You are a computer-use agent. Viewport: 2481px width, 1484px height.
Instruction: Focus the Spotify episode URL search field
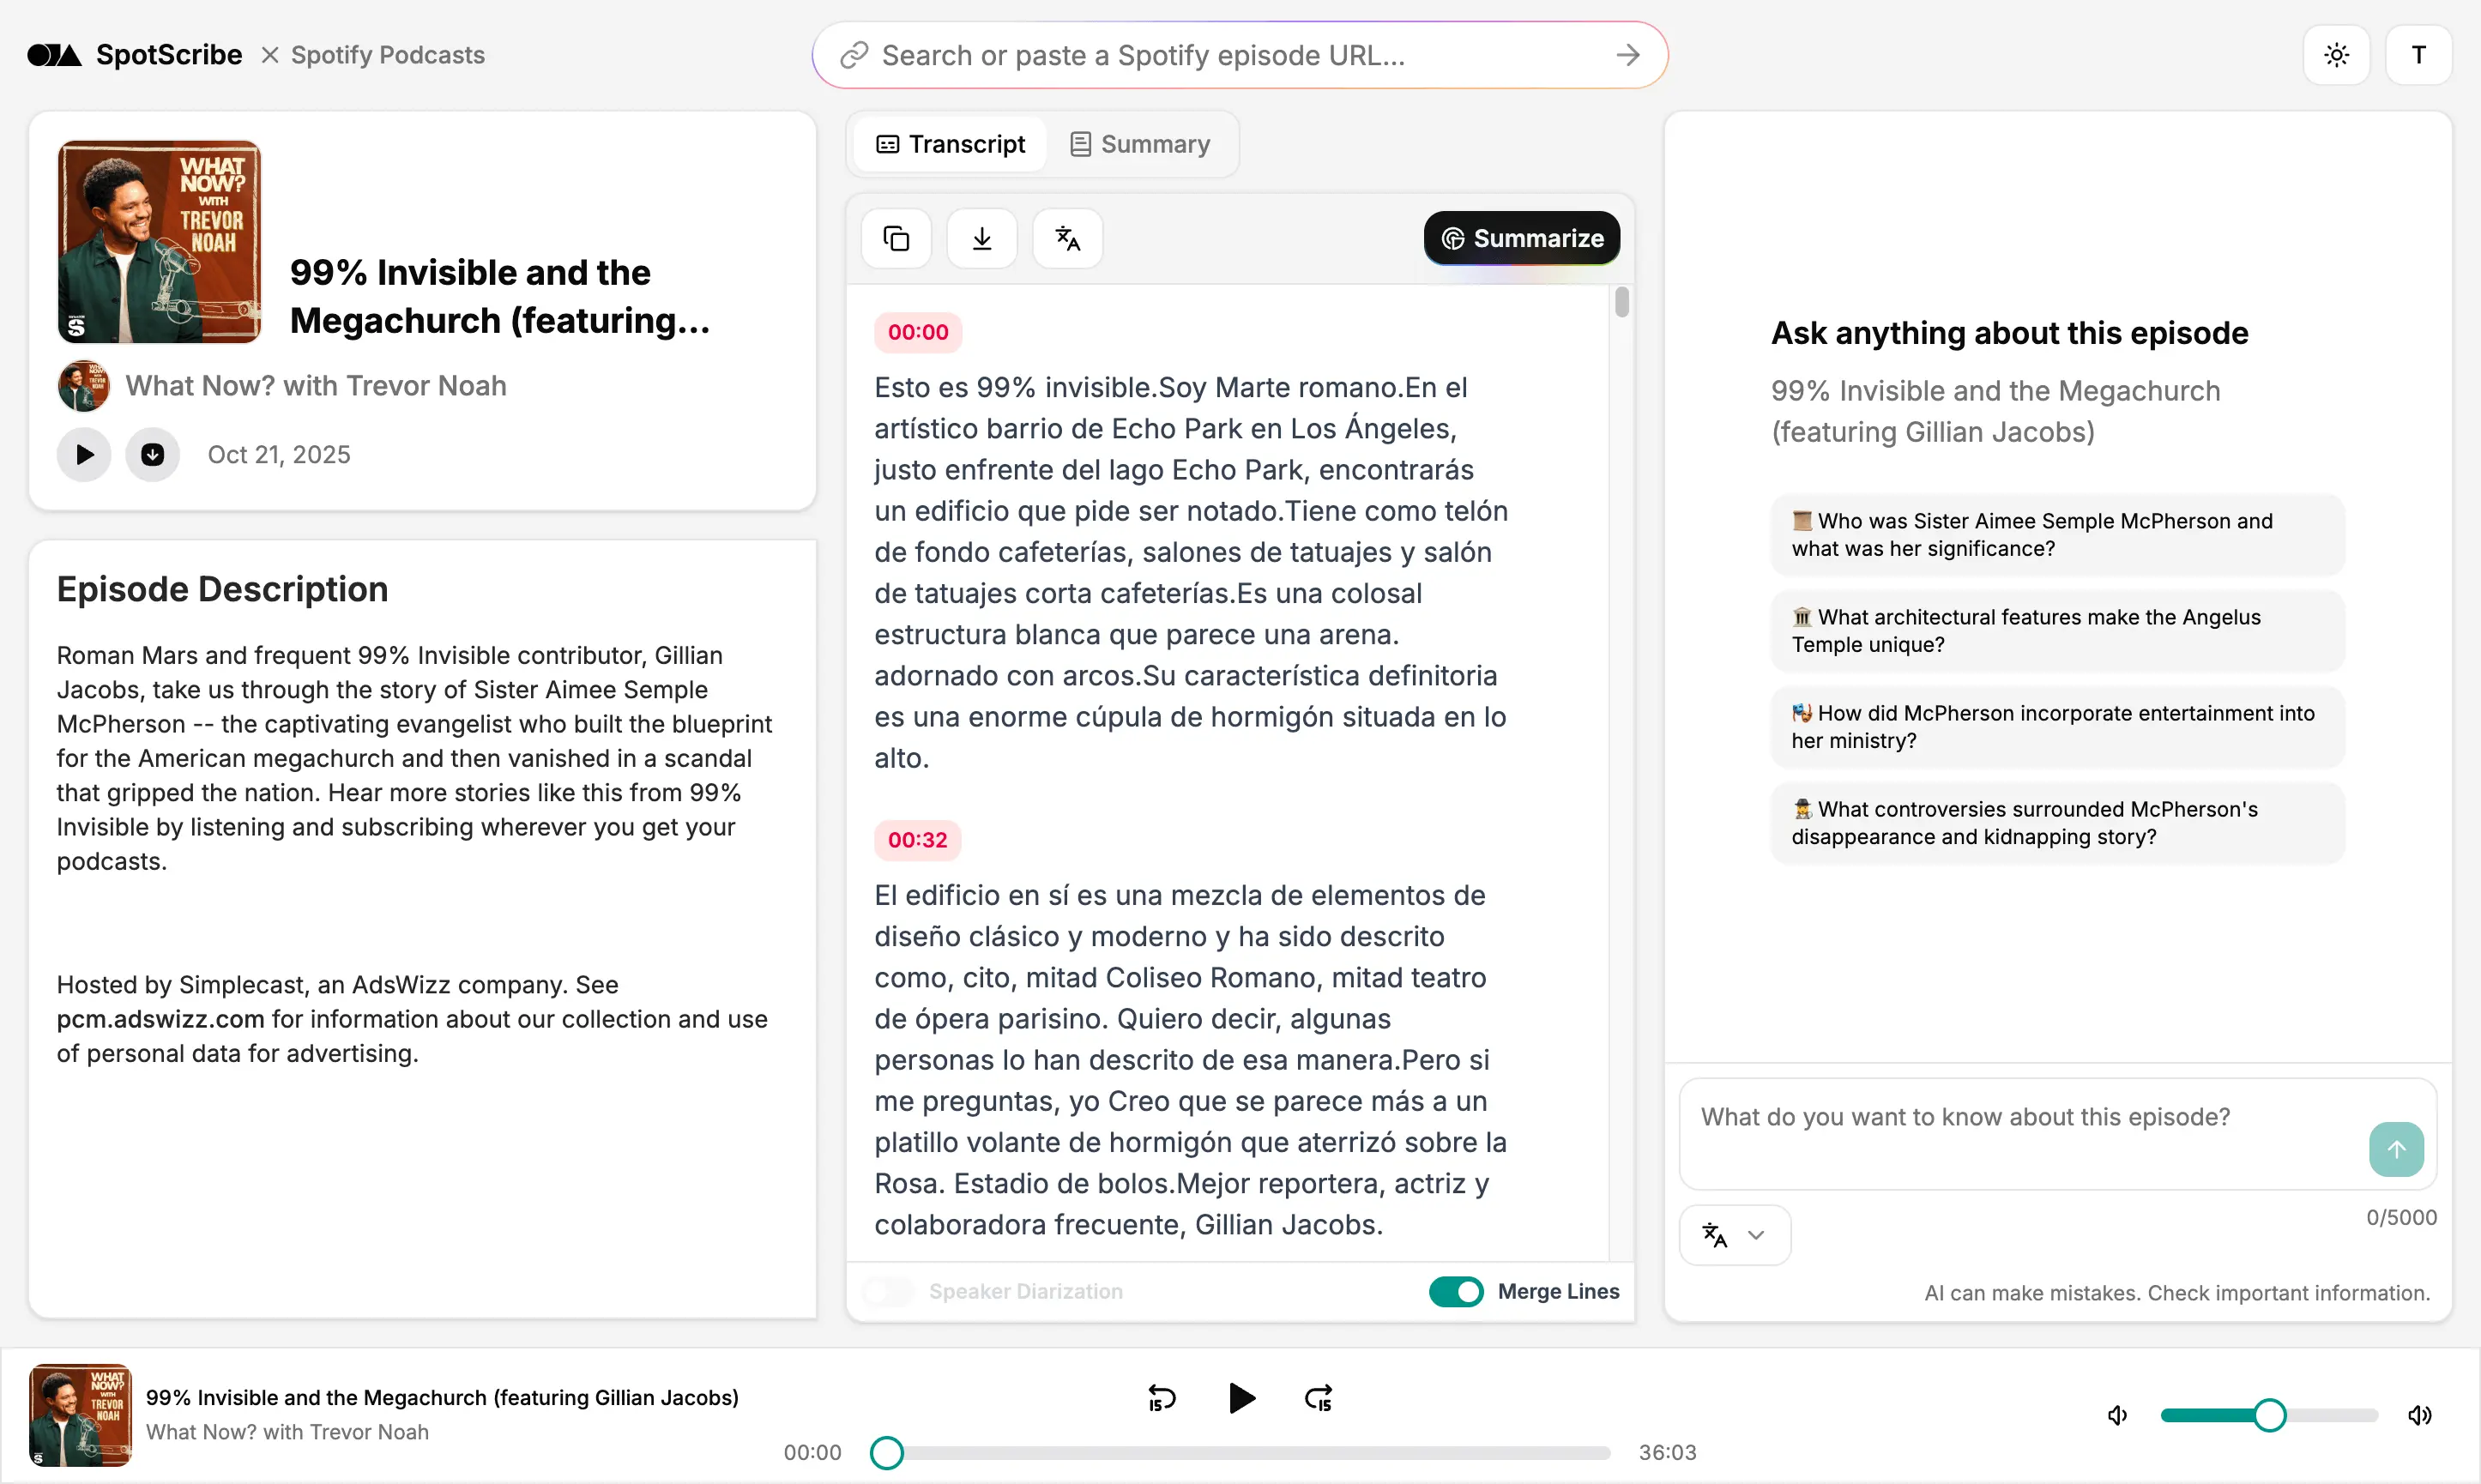1240,55
